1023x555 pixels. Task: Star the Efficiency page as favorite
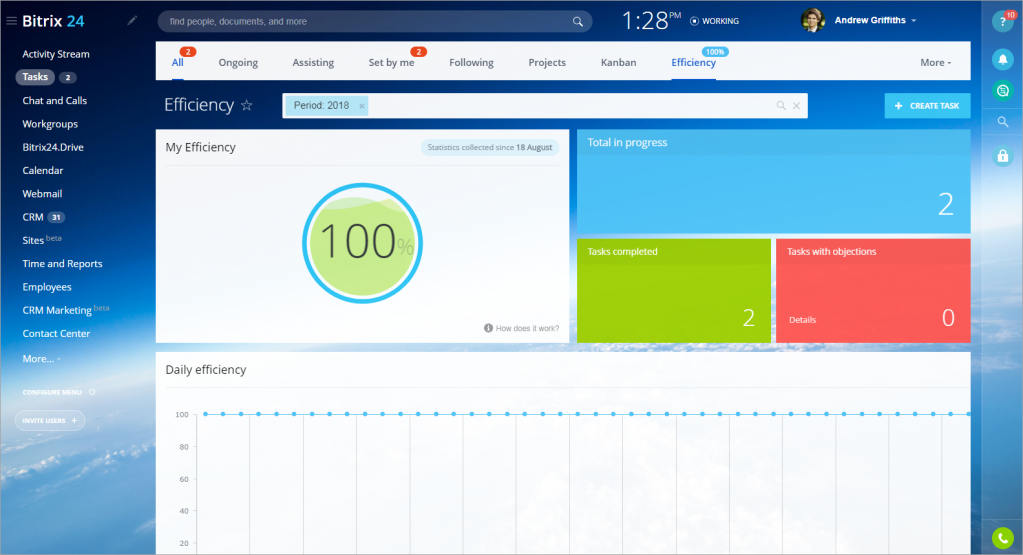tap(247, 106)
